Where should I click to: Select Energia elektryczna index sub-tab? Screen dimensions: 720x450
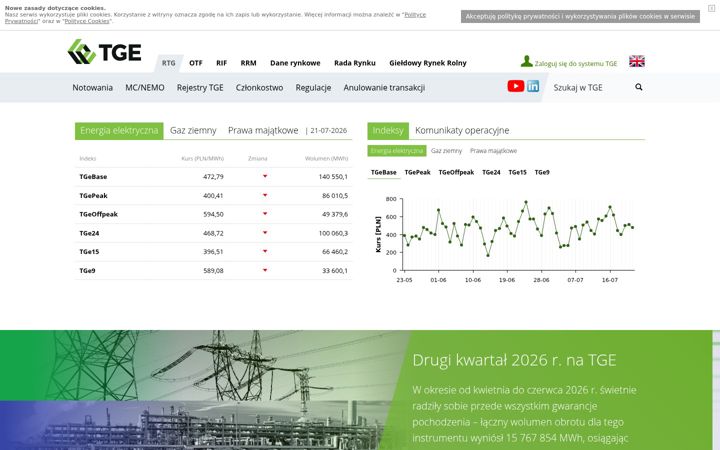pyautogui.click(x=397, y=151)
